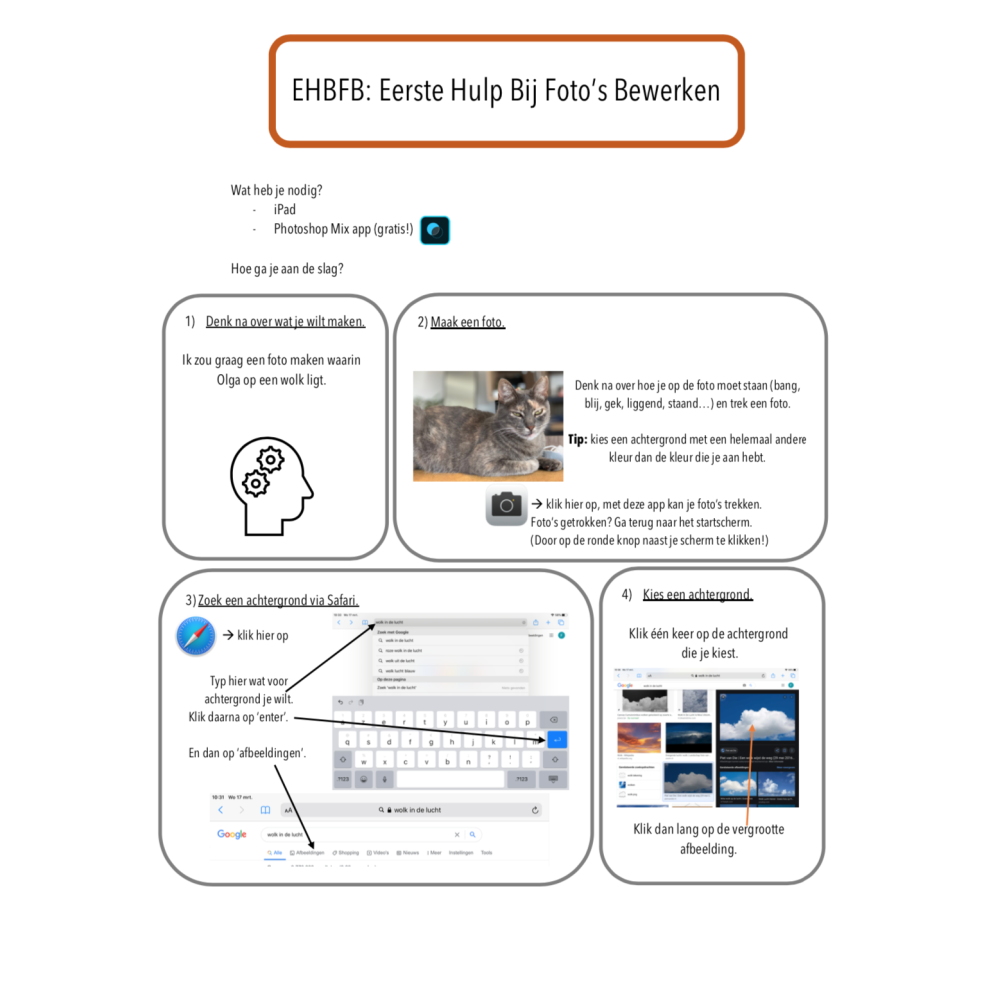This screenshot has height=1000, width=1000.
Task: Tap the microphone key on keyboard
Action: point(385,779)
